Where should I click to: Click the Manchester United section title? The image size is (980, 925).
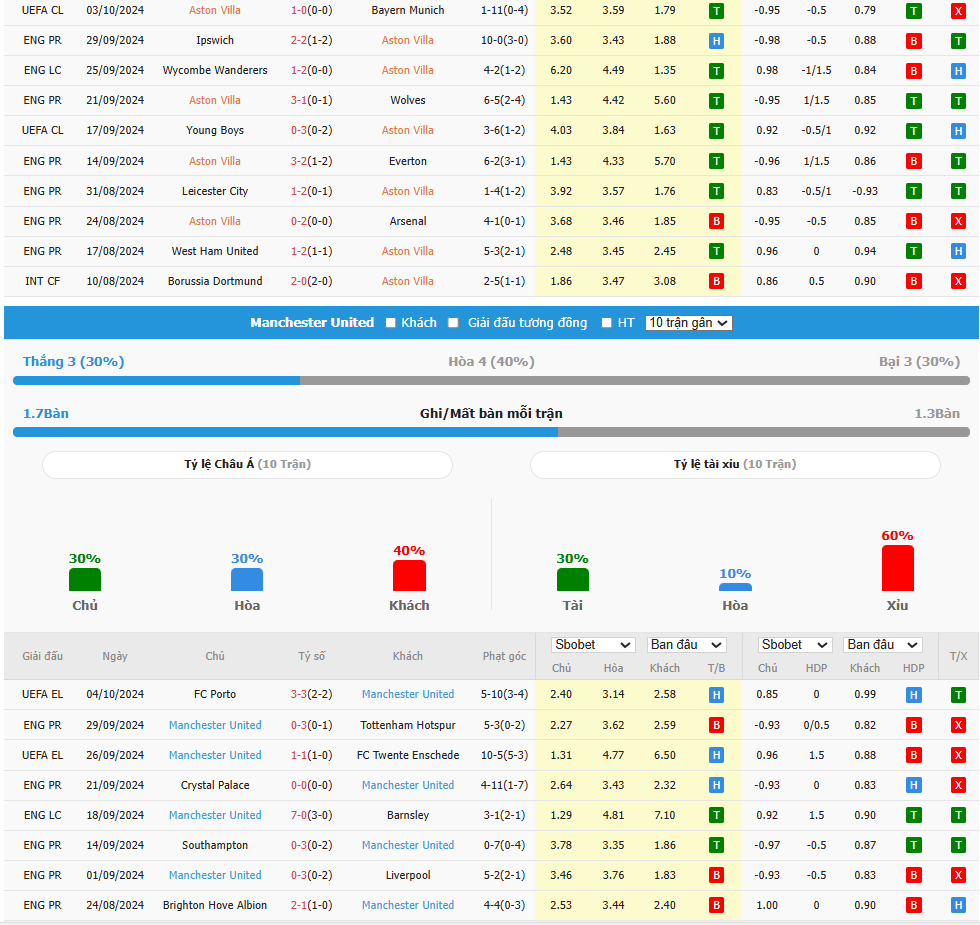[x=312, y=323]
